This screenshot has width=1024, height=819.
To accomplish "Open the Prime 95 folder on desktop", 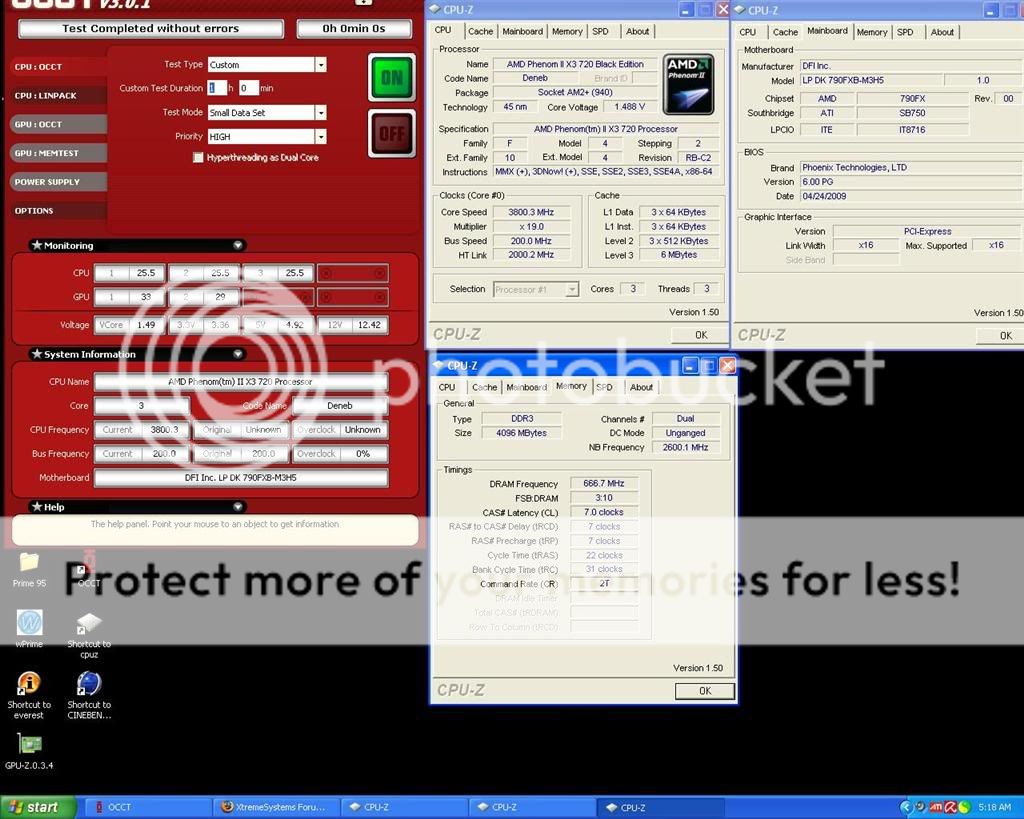I will [29, 570].
